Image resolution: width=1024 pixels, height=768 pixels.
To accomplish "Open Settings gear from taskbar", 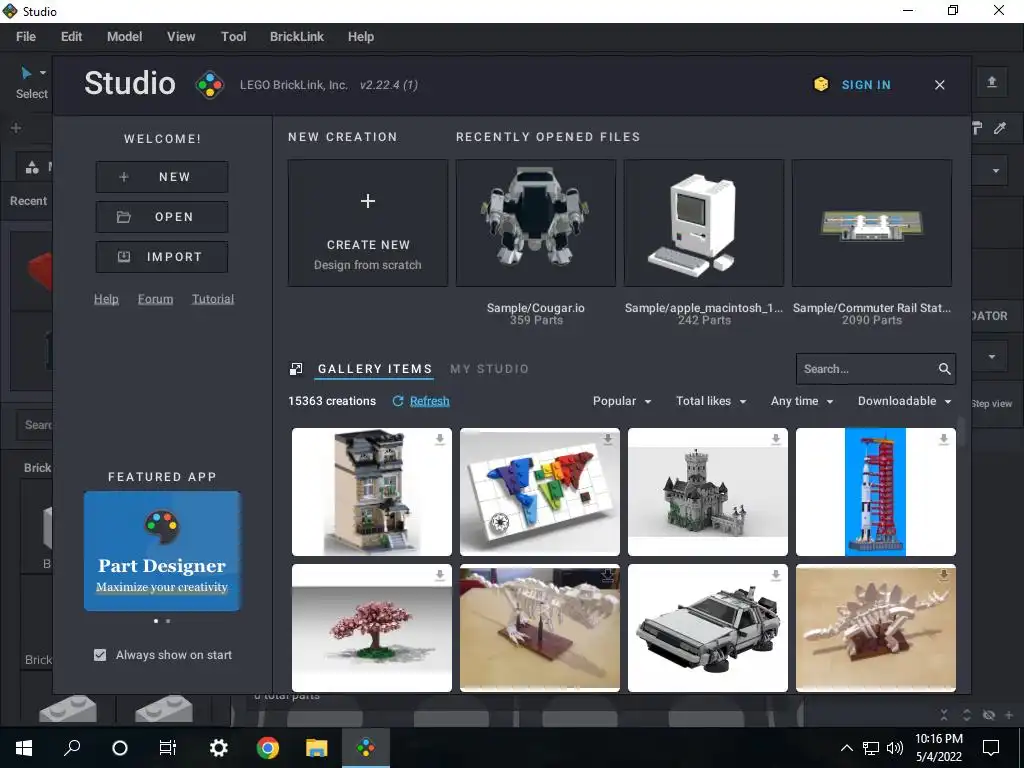I will 218,748.
